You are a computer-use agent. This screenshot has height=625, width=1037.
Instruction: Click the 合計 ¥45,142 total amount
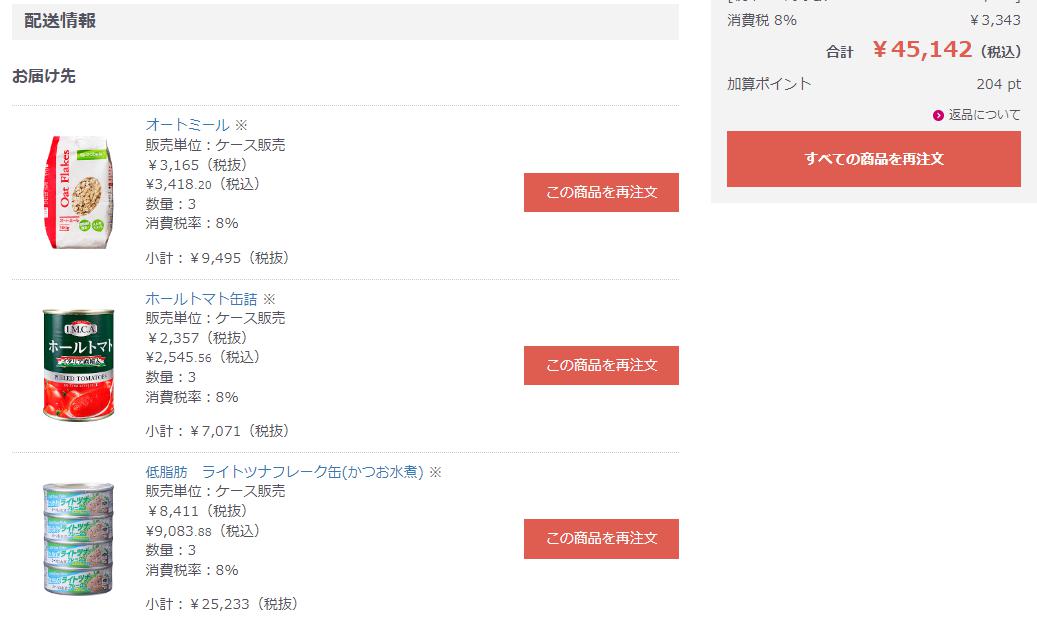pyautogui.click(x=923, y=50)
